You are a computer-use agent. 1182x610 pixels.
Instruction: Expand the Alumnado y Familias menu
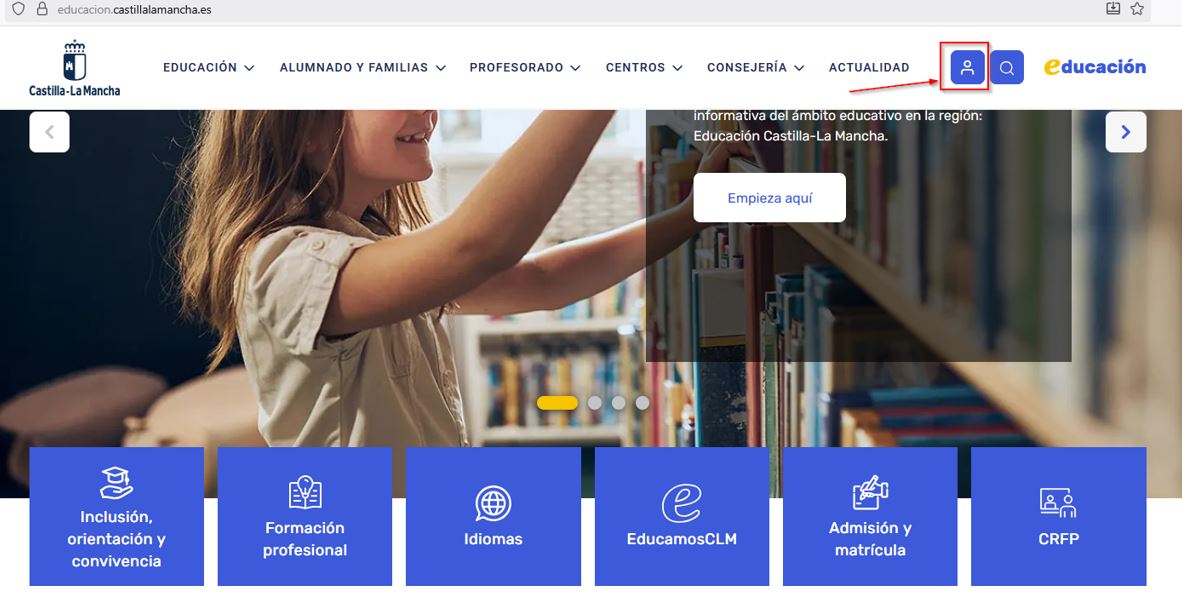363,67
